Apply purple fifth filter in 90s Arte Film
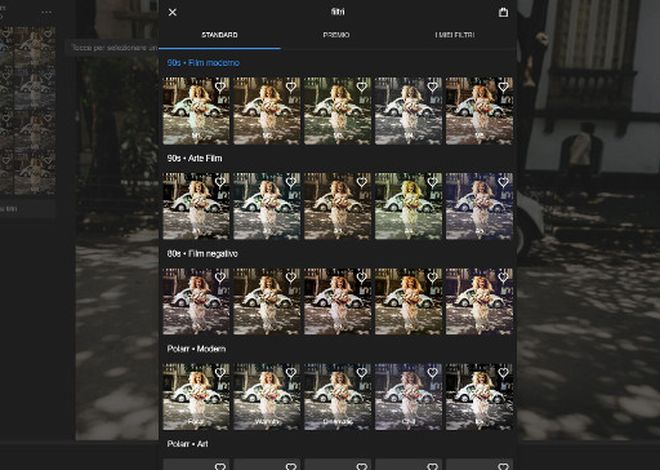This screenshot has width=660, height=470. click(479, 206)
